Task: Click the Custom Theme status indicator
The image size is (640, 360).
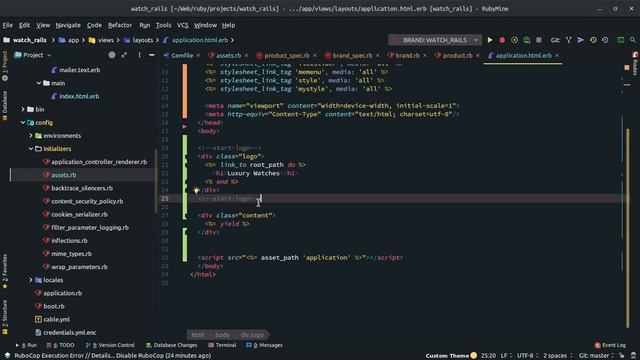Action: 451,356
